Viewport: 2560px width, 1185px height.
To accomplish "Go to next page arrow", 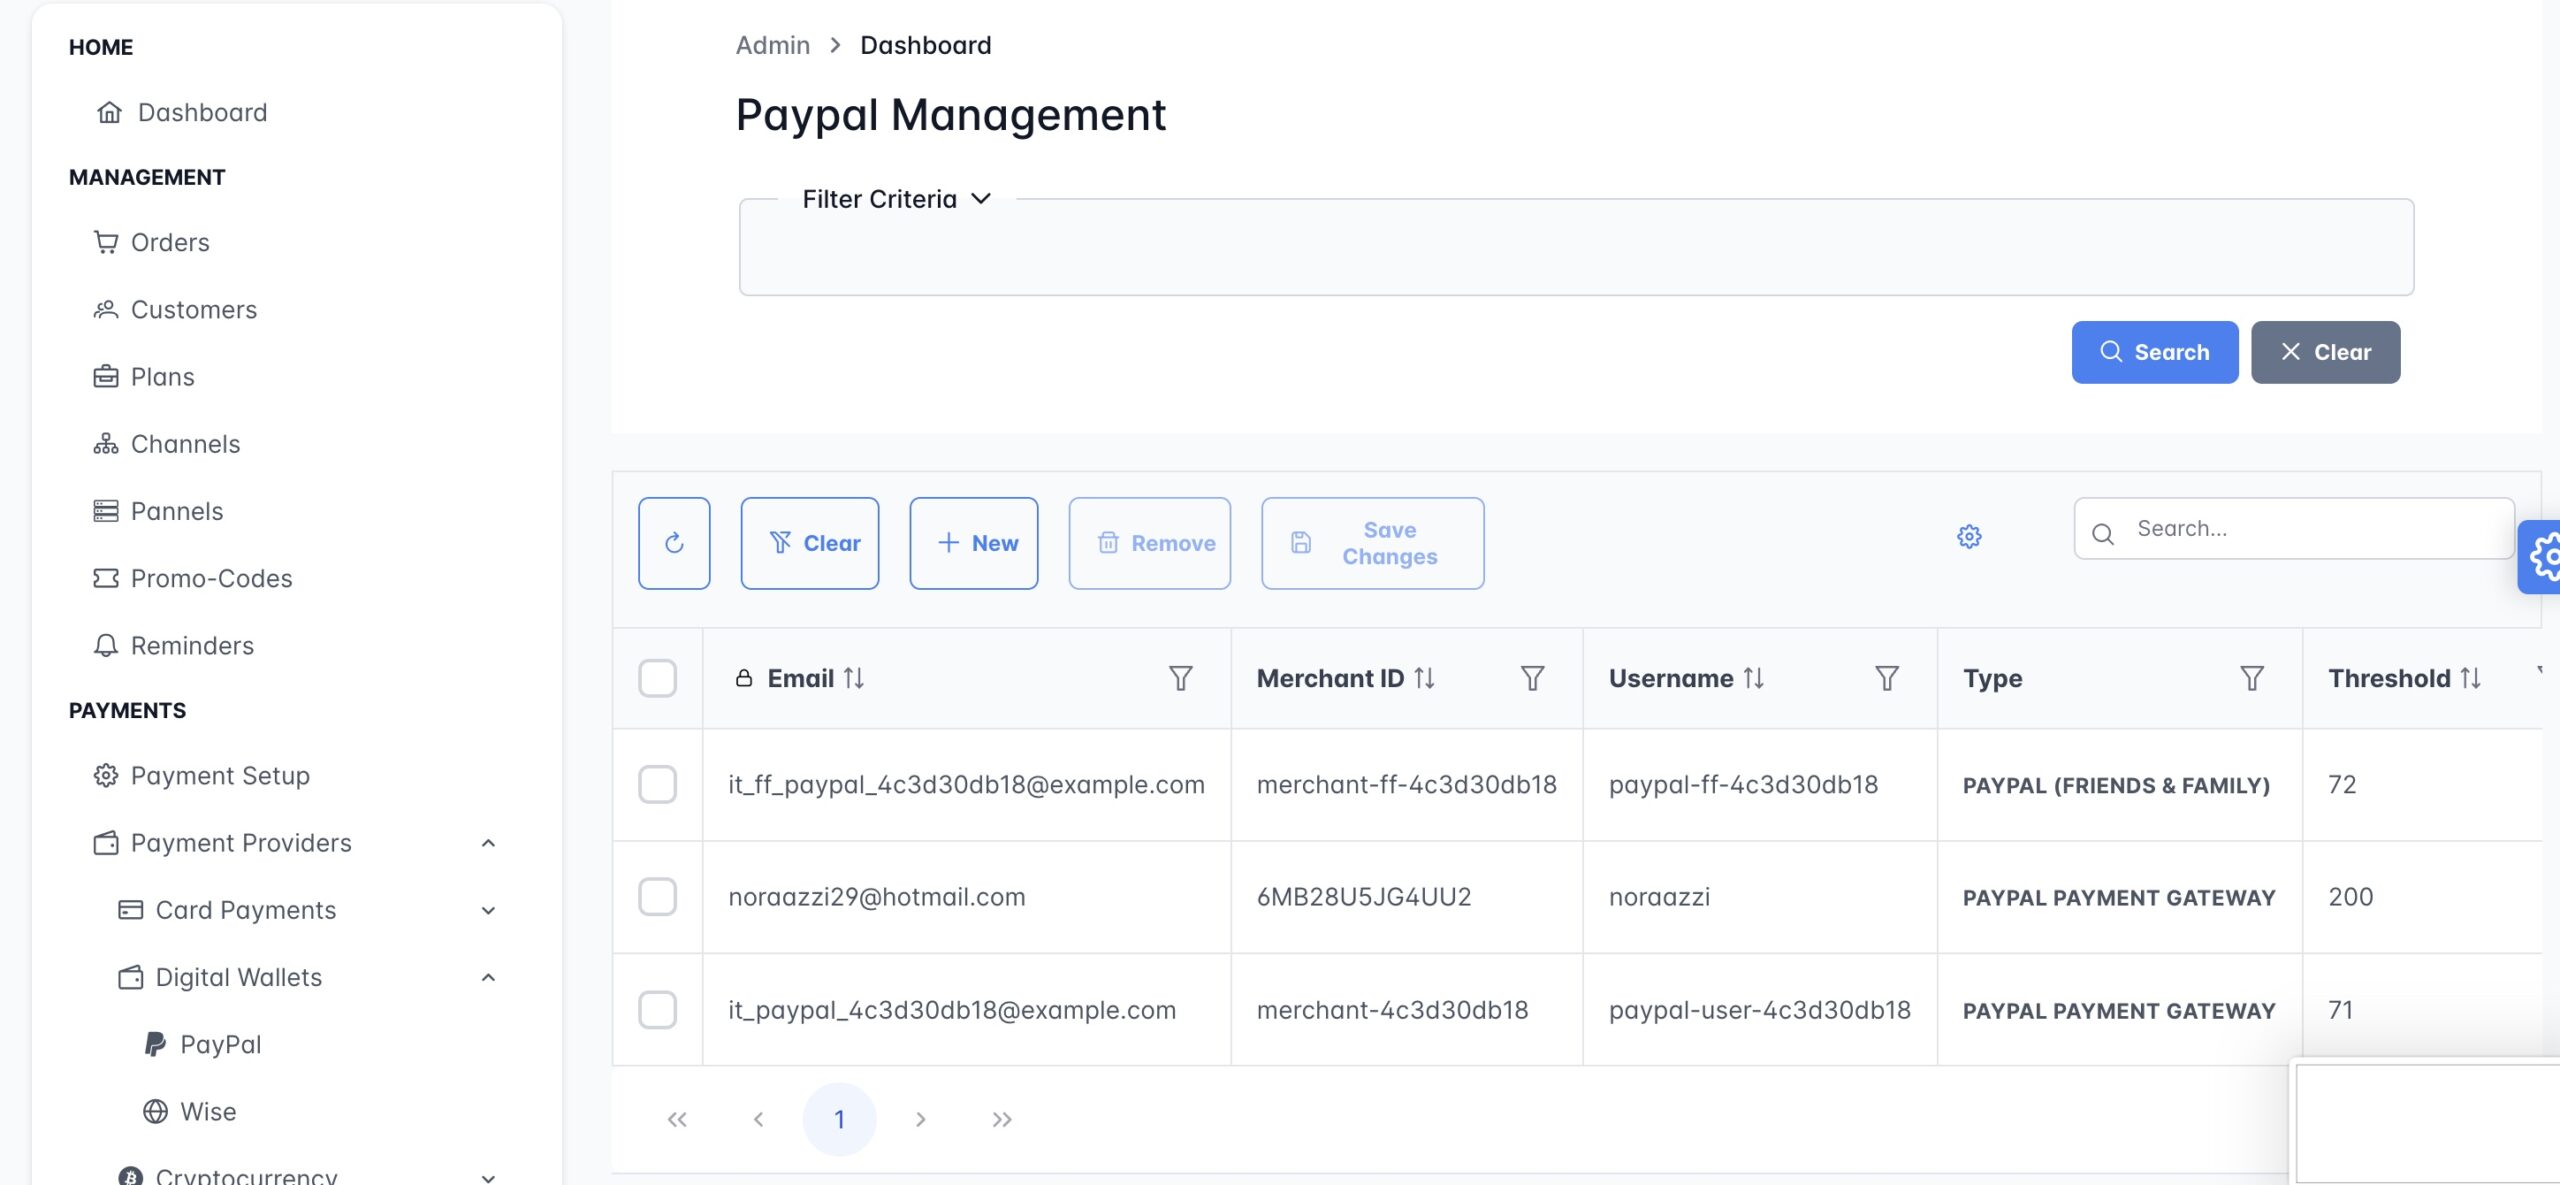I will 921,1119.
